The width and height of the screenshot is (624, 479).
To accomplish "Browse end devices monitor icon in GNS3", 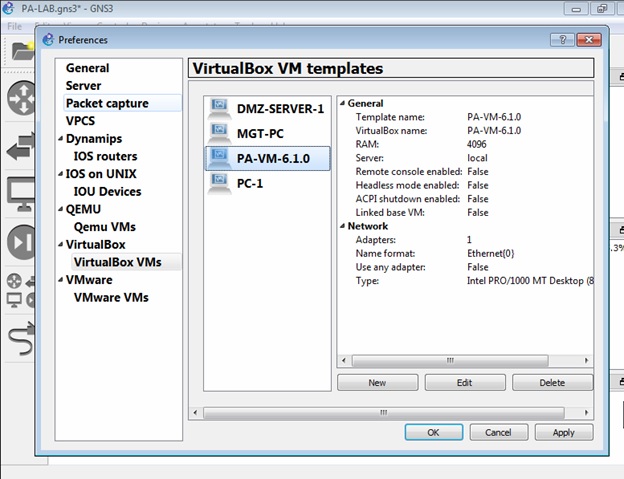I will coord(21,194).
